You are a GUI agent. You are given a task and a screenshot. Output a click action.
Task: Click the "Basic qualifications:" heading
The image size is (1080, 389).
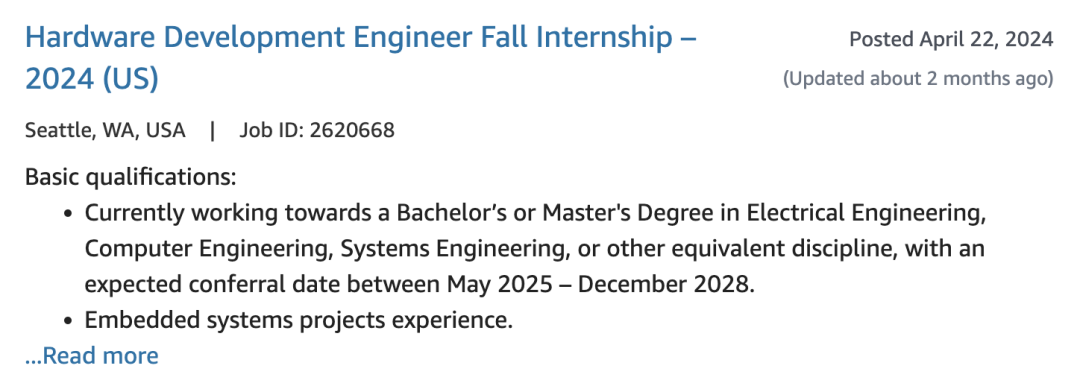[x=131, y=178]
